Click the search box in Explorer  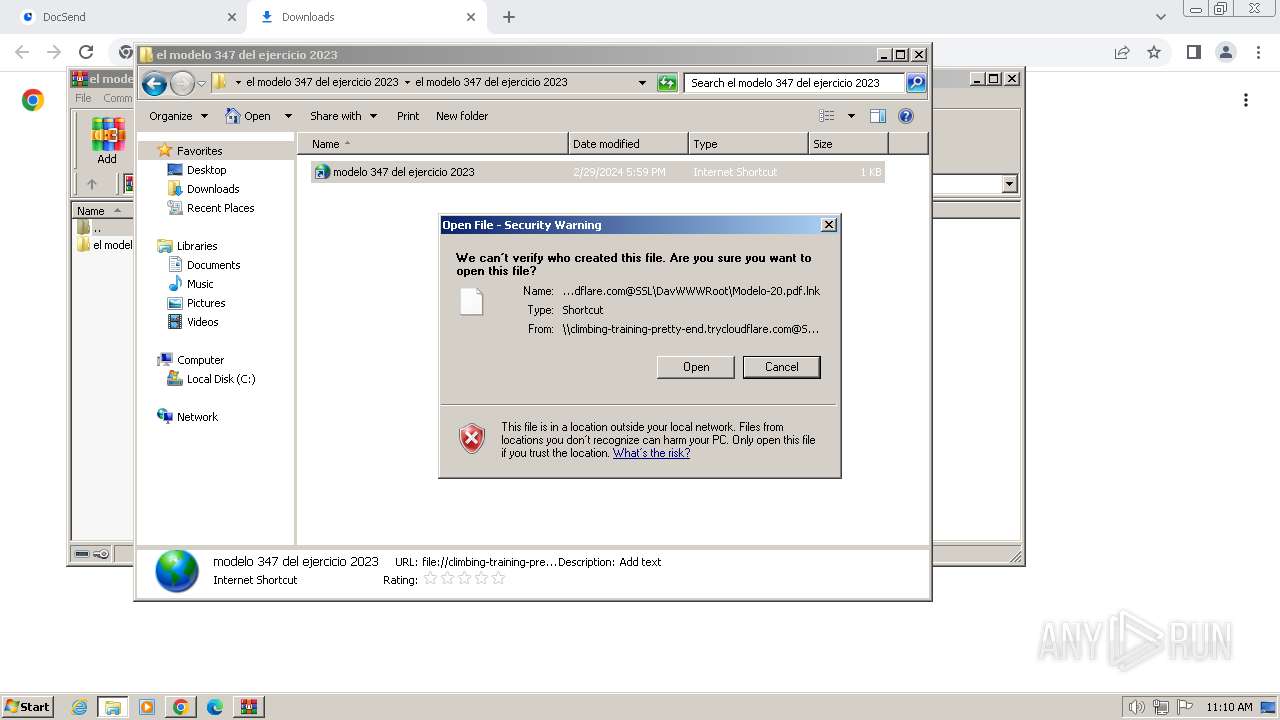tap(795, 83)
